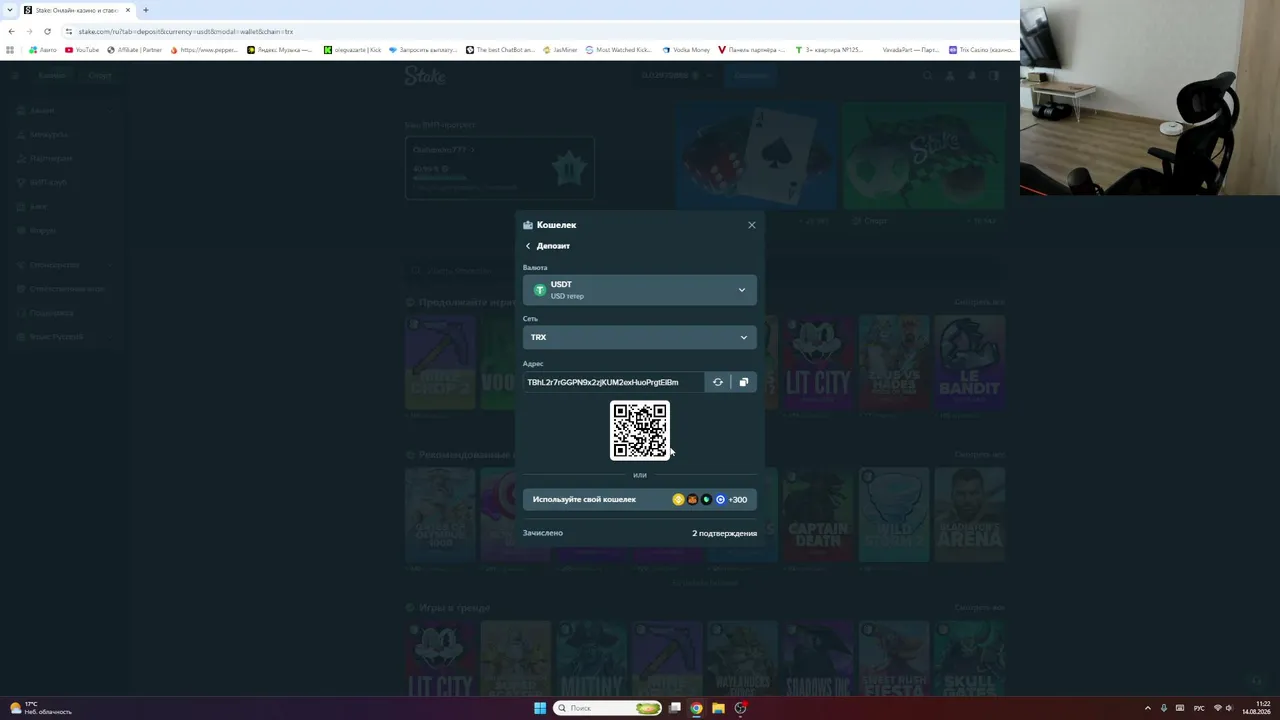Open the YouTube bookmark

pyautogui.click(x=82, y=49)
